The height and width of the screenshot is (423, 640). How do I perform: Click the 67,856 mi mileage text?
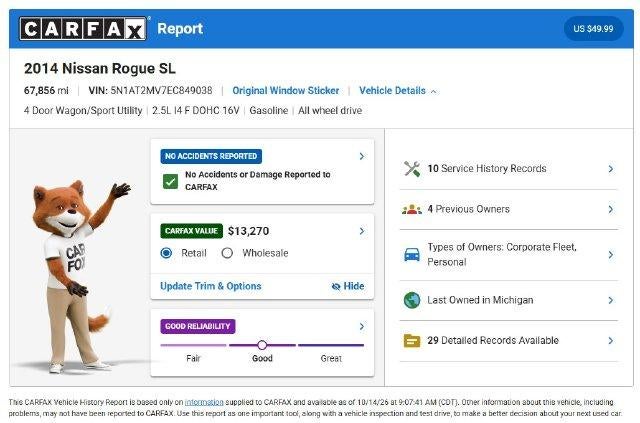46,91
